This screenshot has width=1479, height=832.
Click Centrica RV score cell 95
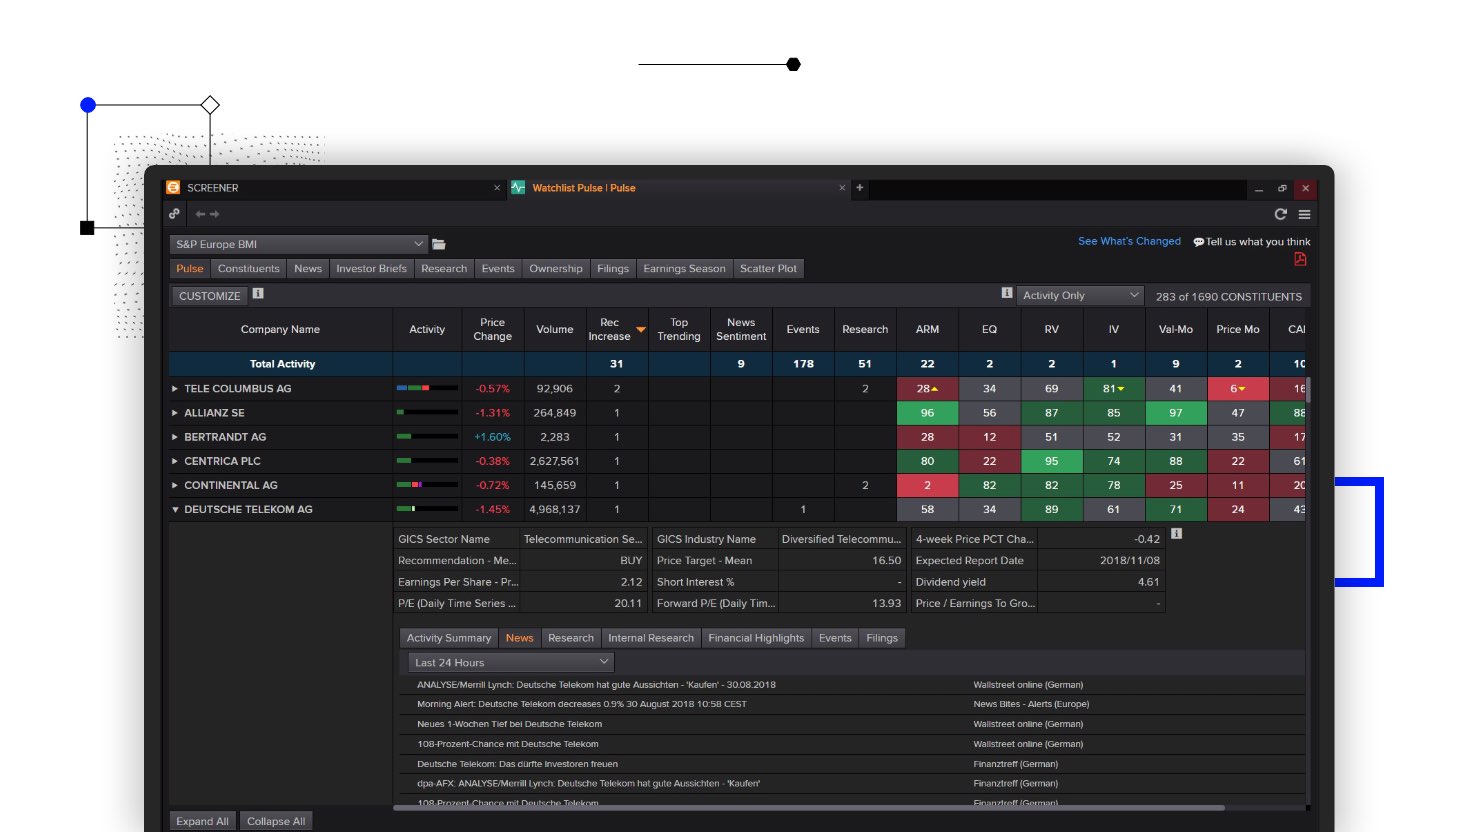tap(1051, 461)
